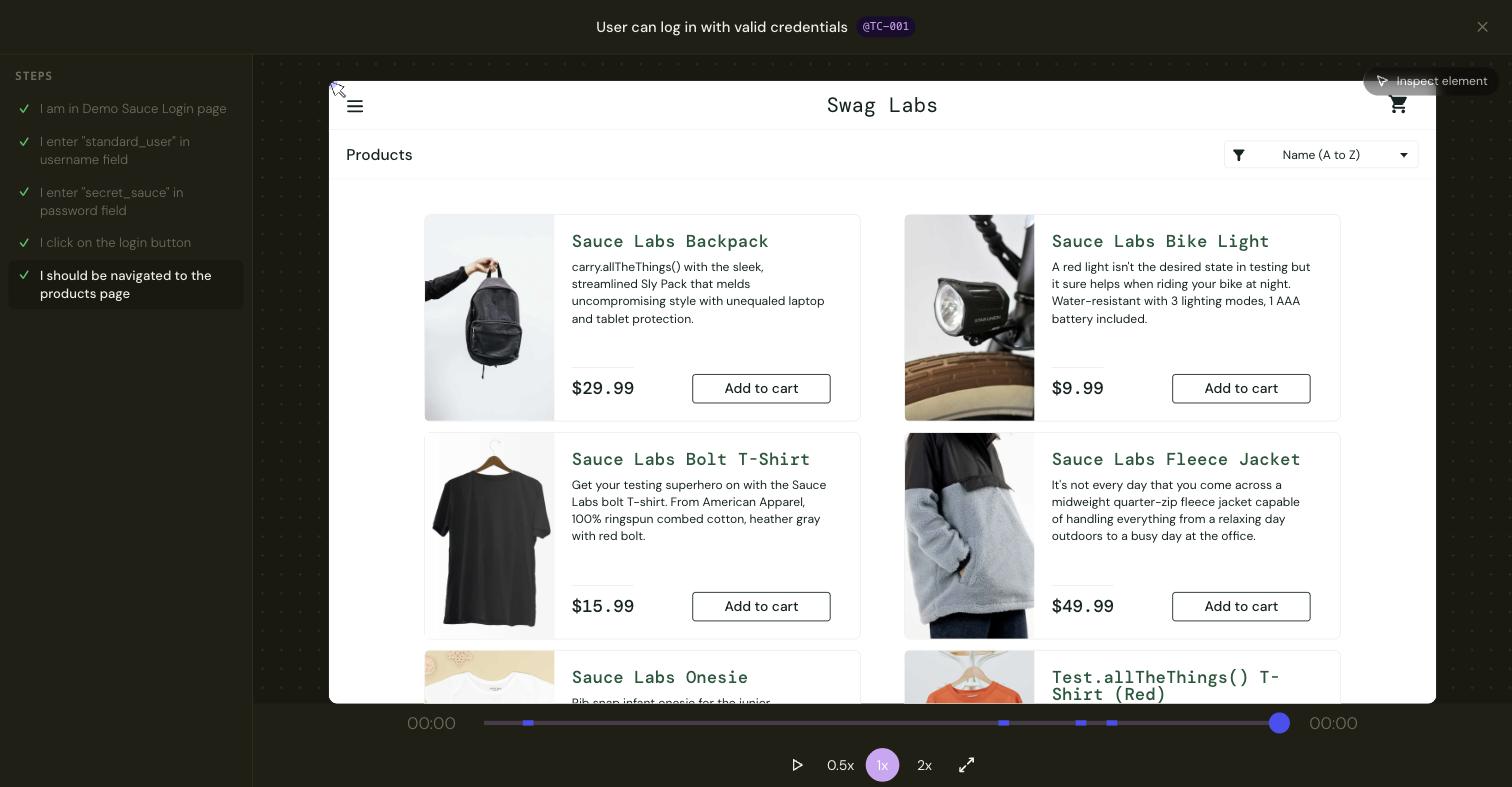Close the test case viewer
Screen dimensions: 1512x787
[1482, 27]
